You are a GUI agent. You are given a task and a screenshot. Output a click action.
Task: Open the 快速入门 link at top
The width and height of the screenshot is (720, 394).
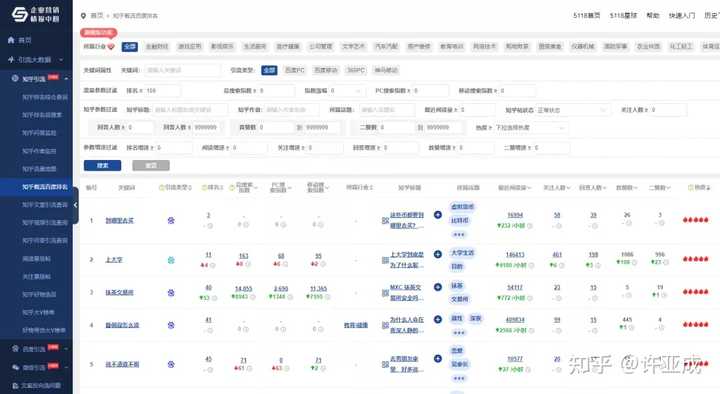682,15
